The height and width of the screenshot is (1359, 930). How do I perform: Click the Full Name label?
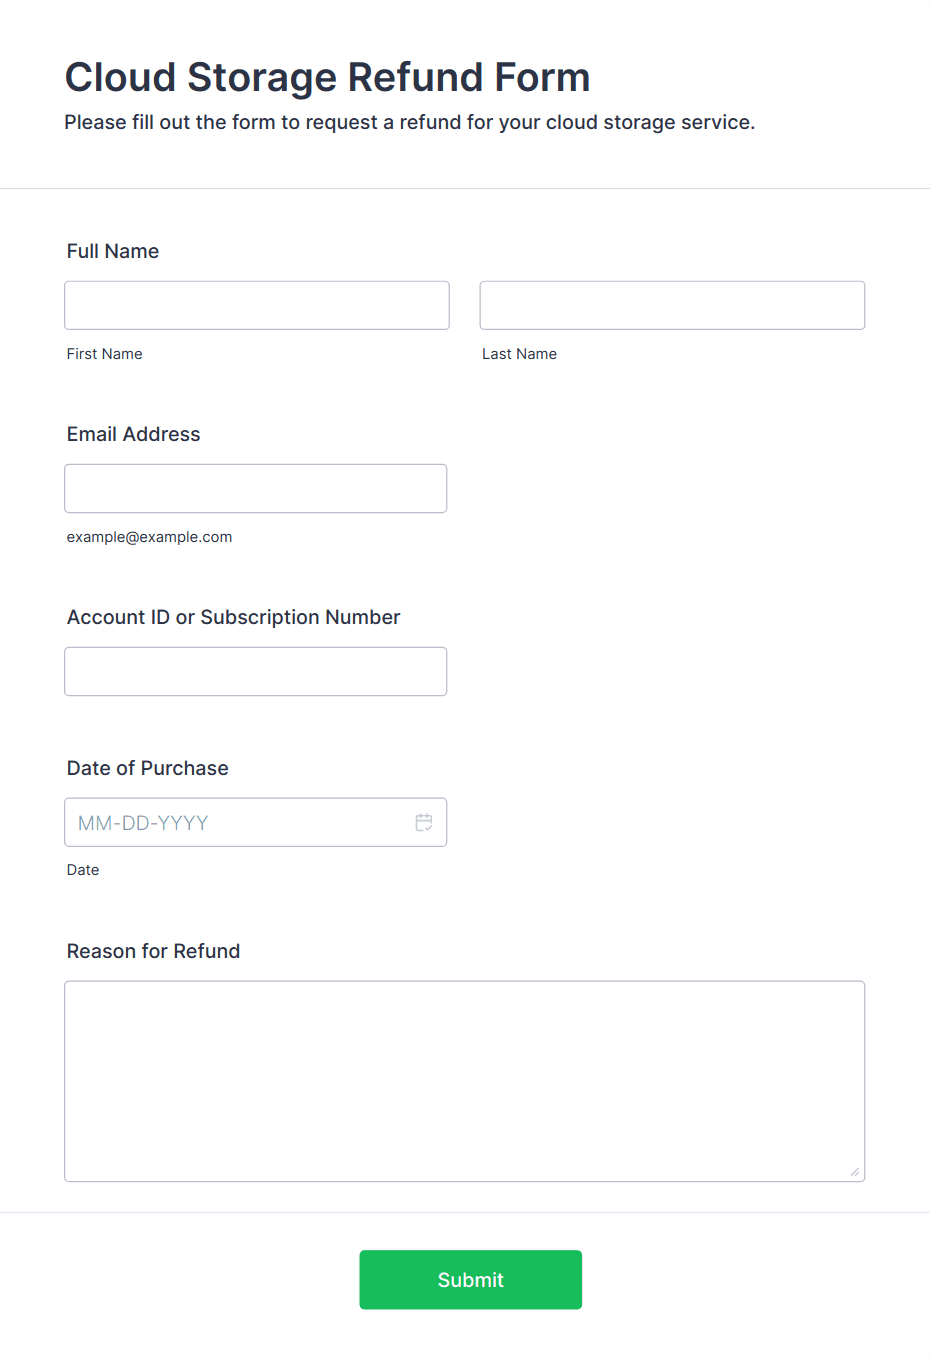coord(113,251)
